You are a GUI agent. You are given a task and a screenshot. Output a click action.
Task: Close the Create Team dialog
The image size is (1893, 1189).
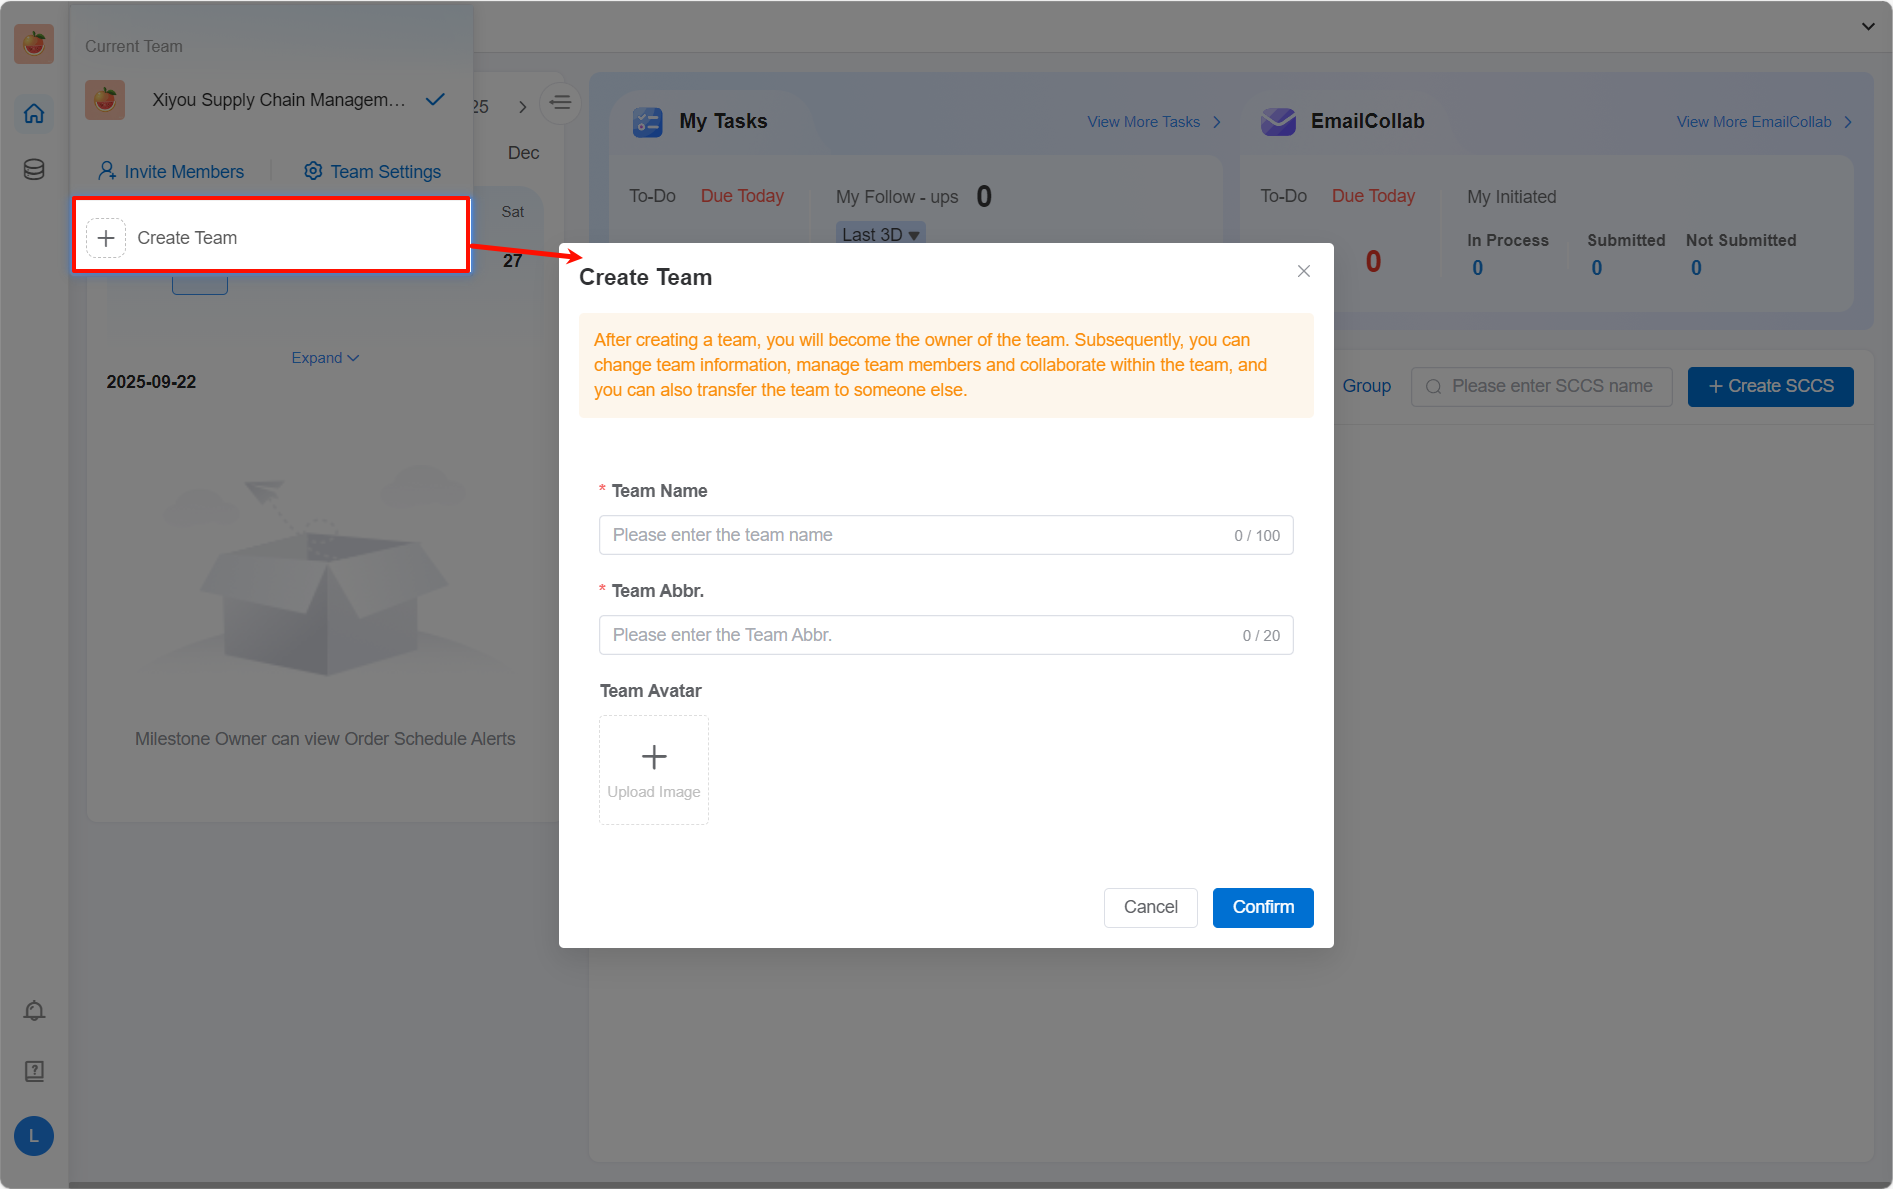(1303, 271)
